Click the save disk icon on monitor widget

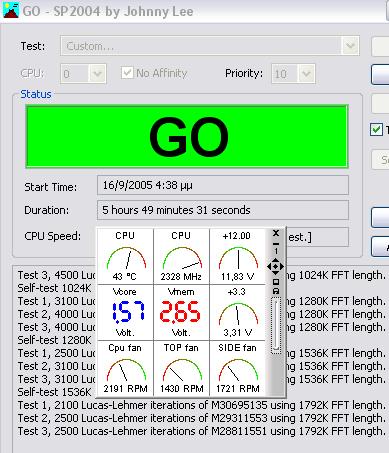276,291
